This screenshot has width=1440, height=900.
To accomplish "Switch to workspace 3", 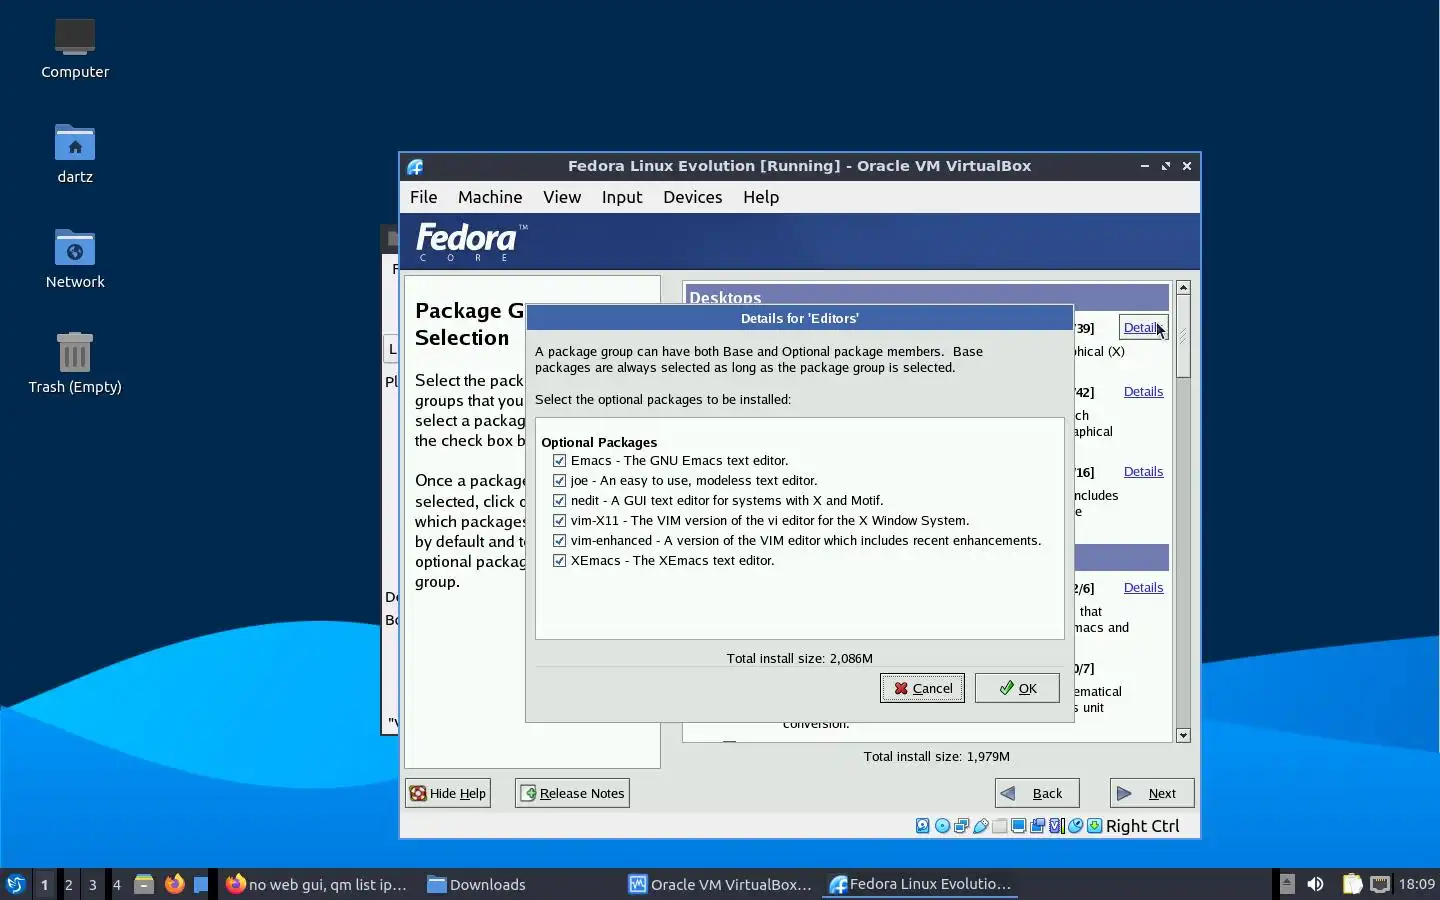I will point(93,884).
